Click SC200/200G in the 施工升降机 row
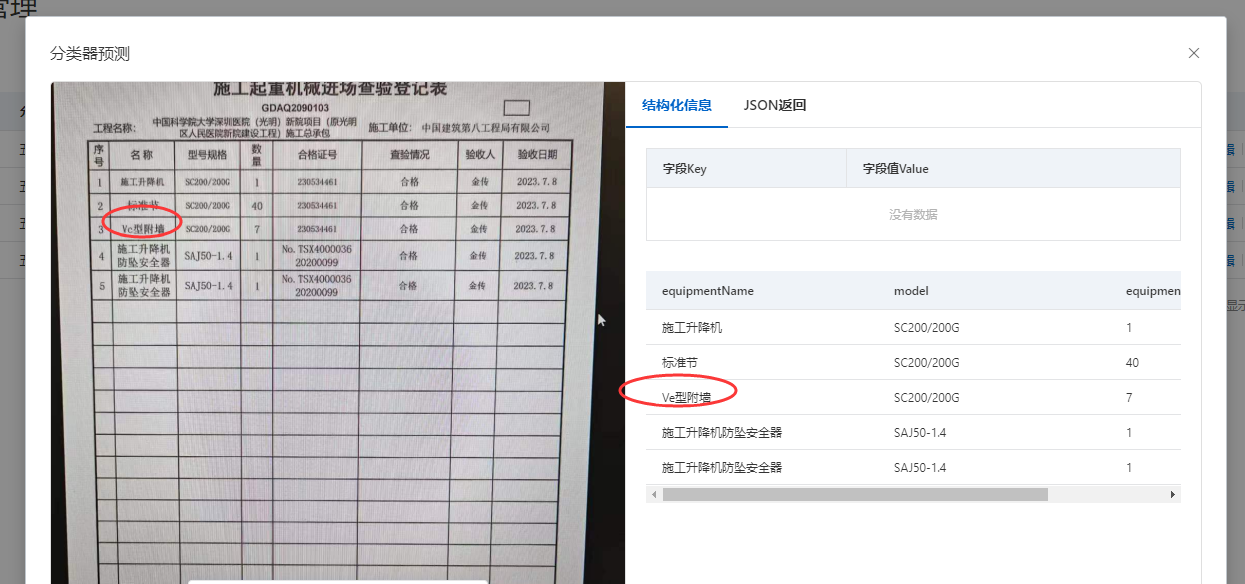 926,327
